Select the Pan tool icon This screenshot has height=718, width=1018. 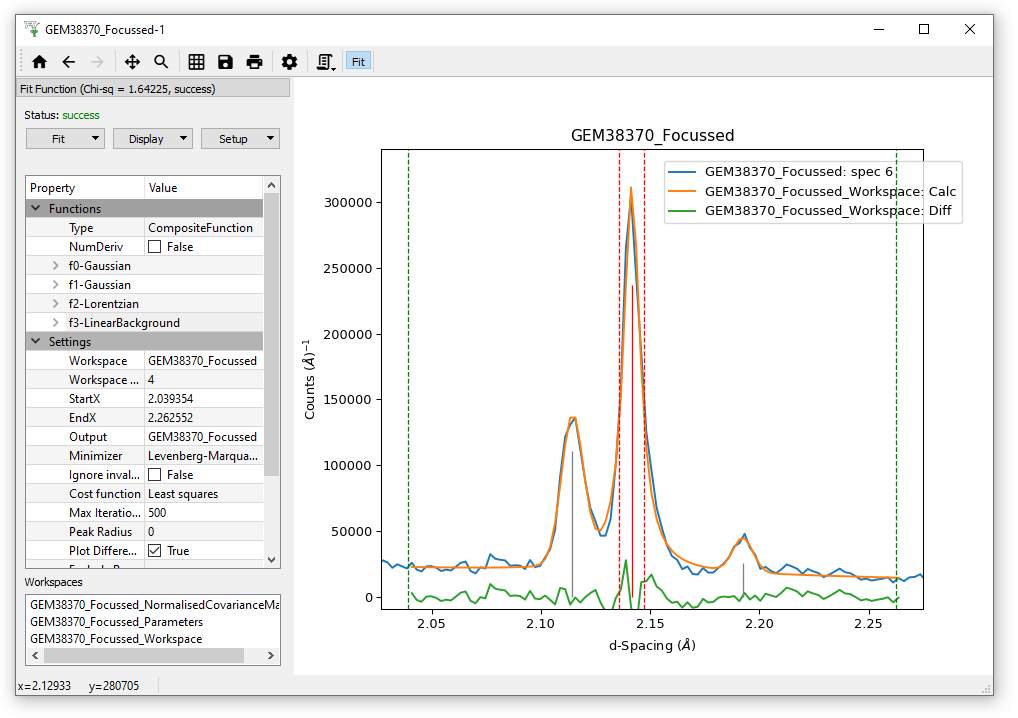132,62
